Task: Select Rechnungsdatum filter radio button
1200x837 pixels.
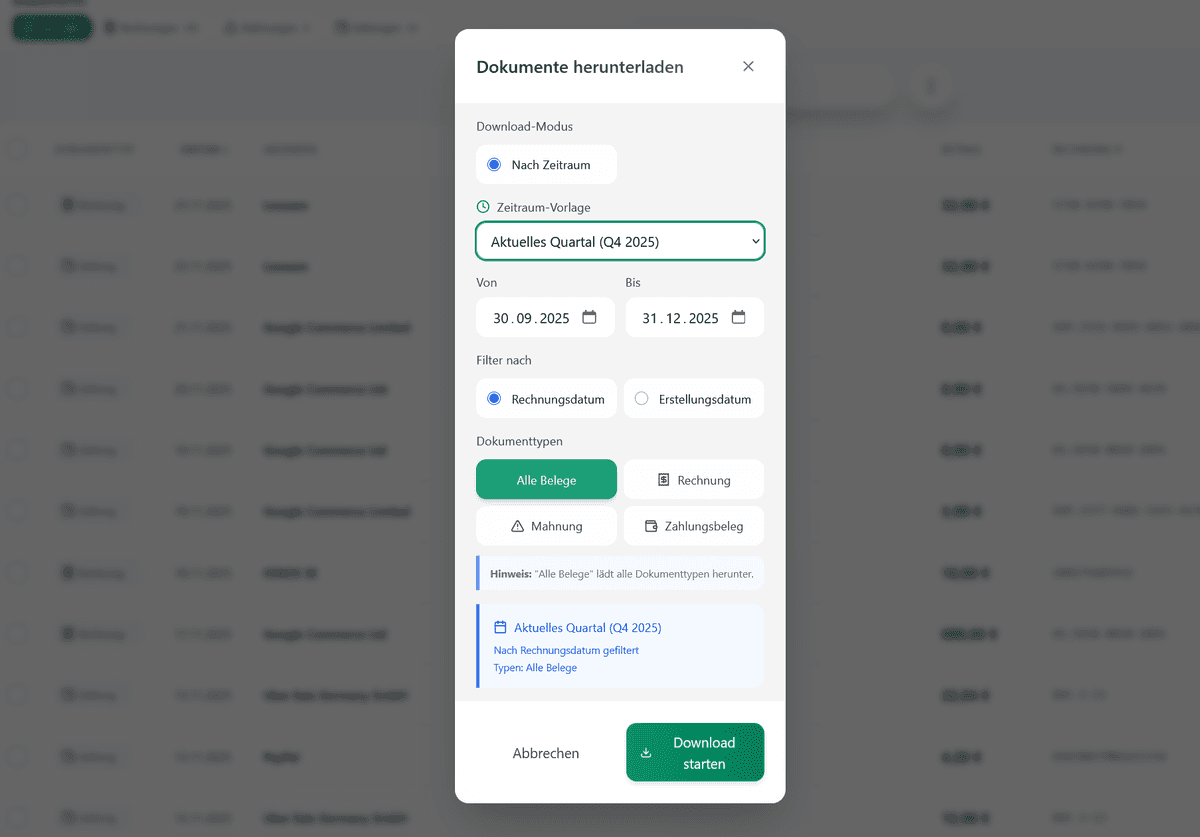Action: (494, 399)
